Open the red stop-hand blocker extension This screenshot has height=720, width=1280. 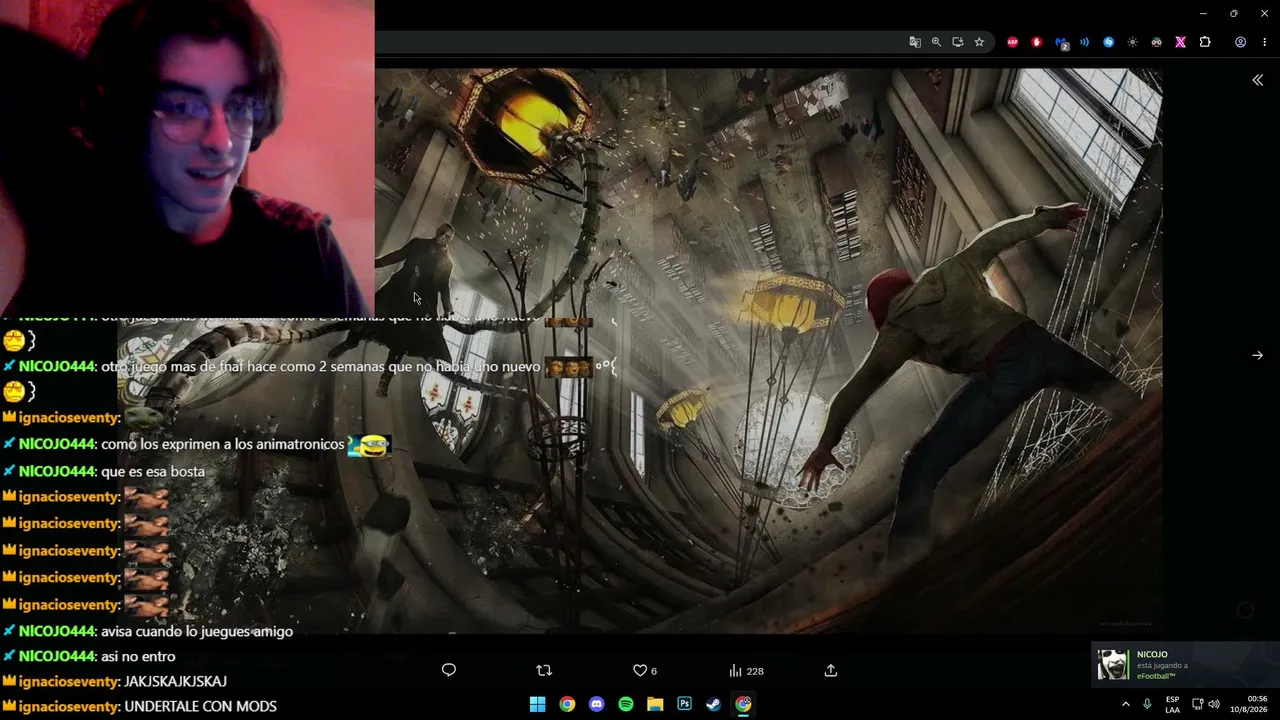click(x=1036, y=42)
